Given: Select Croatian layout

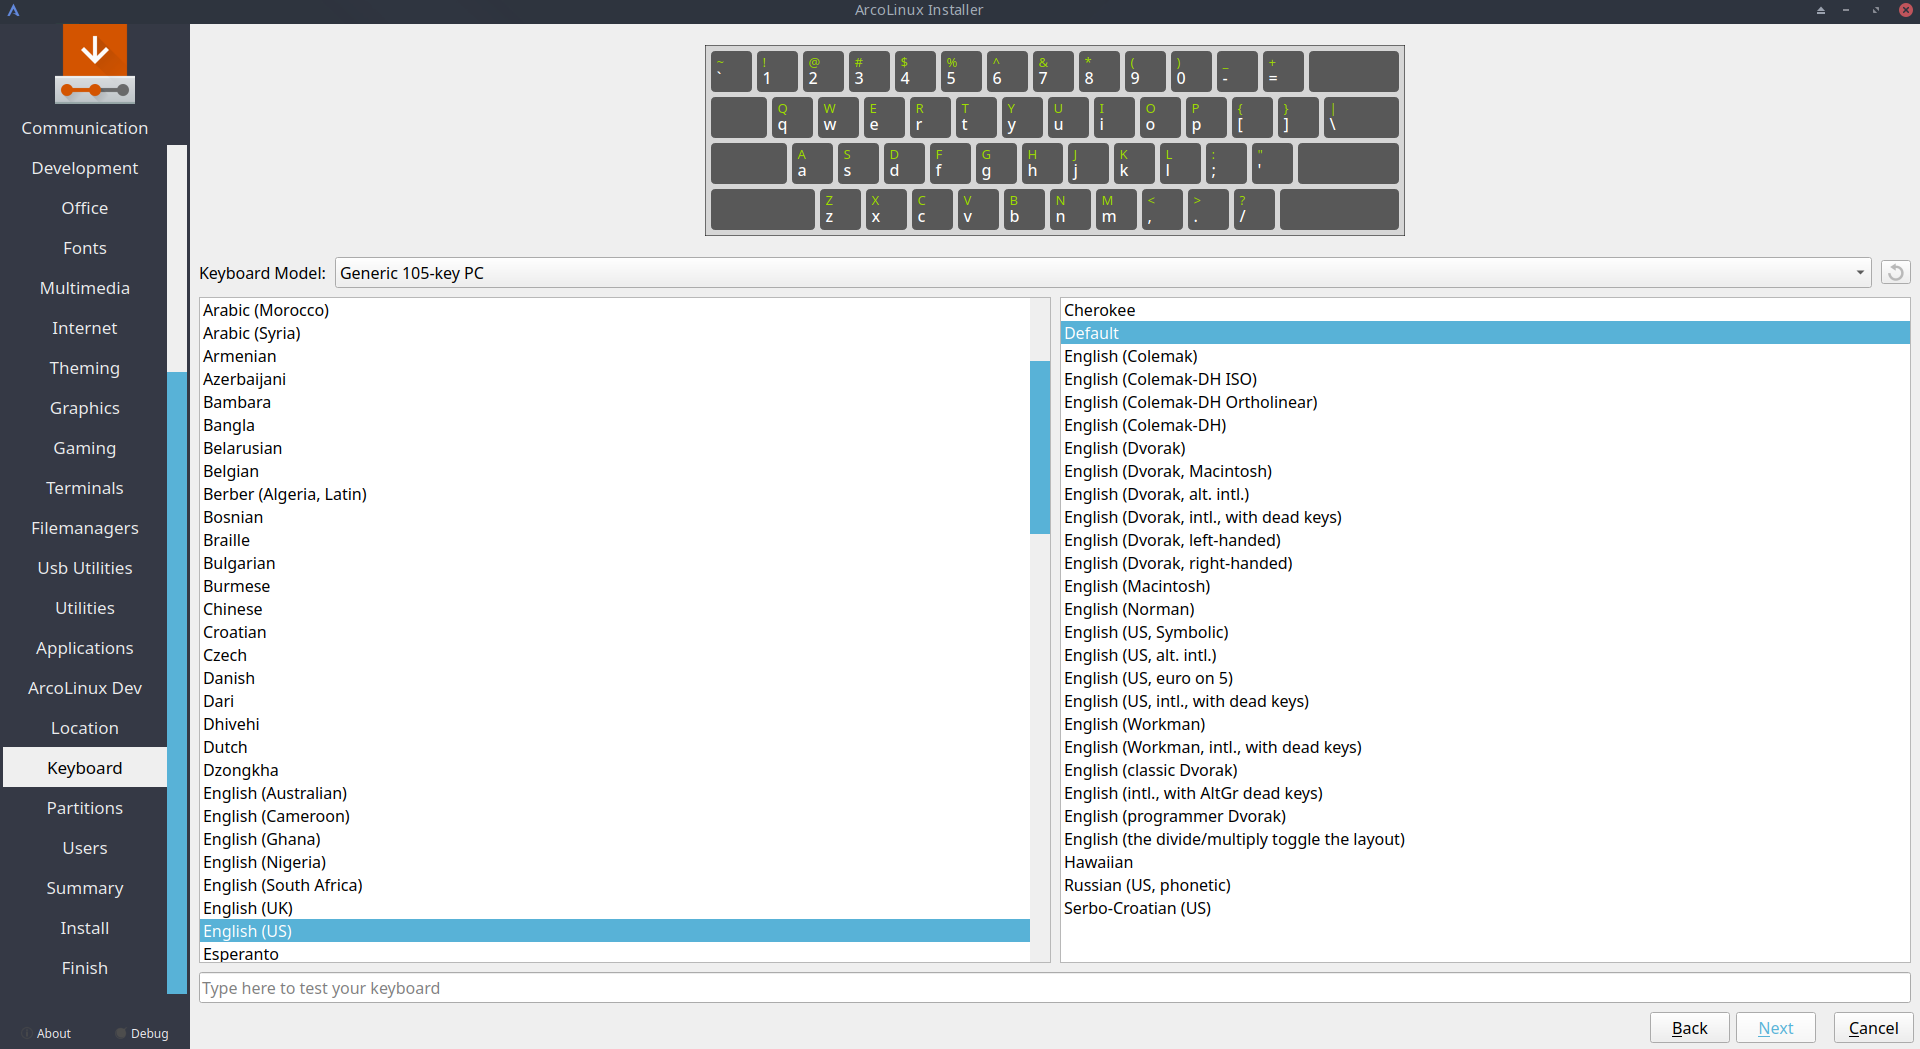Looking at the screenshot, I should click(614, 632).
